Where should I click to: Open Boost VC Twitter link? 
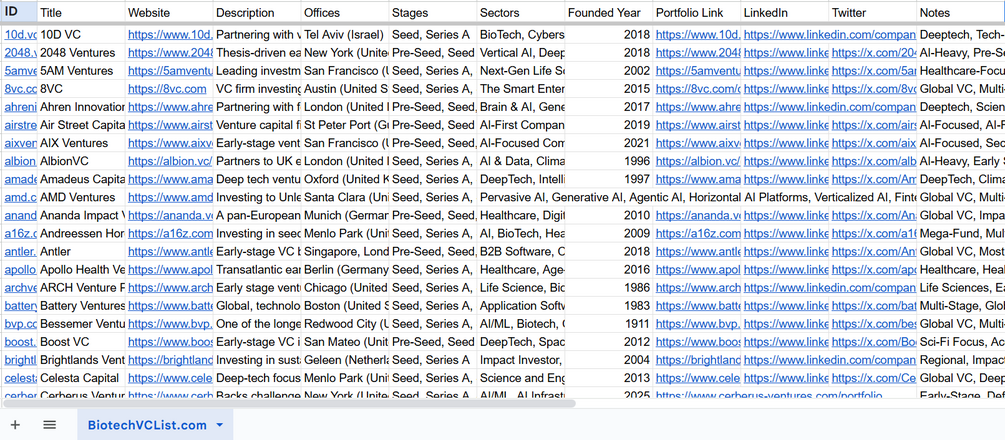point(874,342)
